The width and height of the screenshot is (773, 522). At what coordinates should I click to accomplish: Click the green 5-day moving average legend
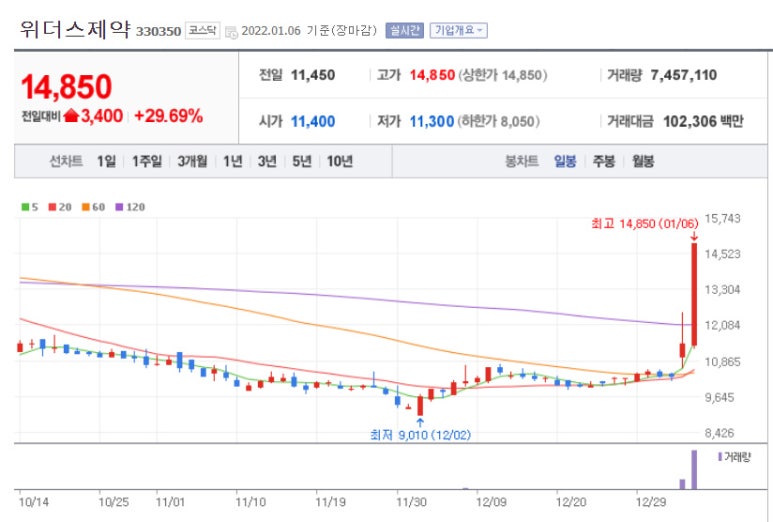click(x=30, y=207)
